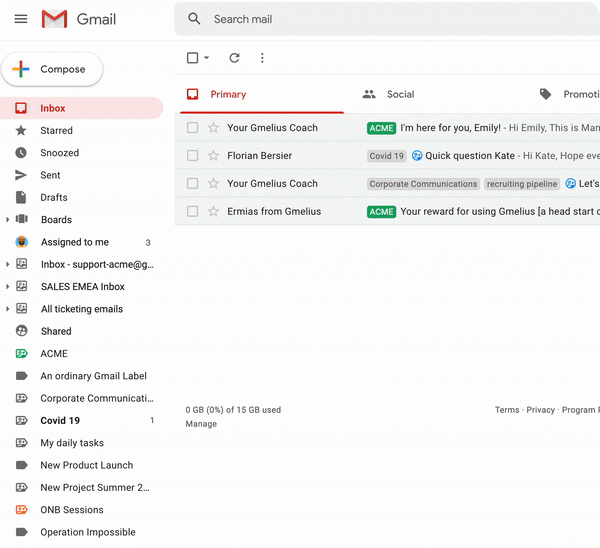The height and width of the screenshot is (548, 600).
Task: Click the Shared globe icon
Action: point(21,331)
